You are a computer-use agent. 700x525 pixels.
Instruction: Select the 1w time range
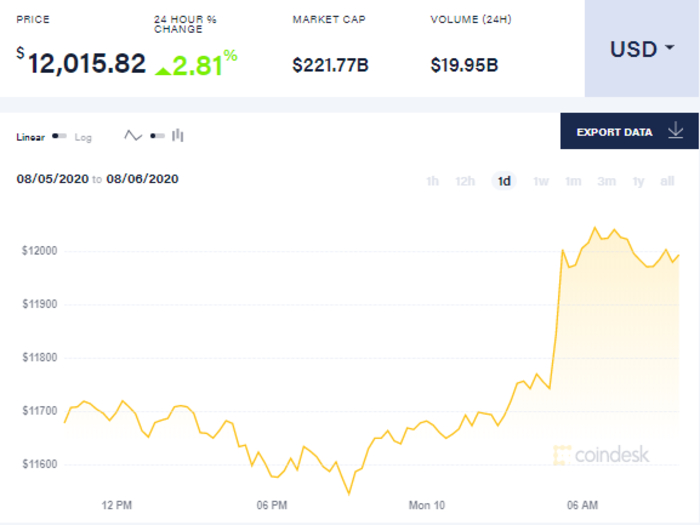click(x=540, y=181)
